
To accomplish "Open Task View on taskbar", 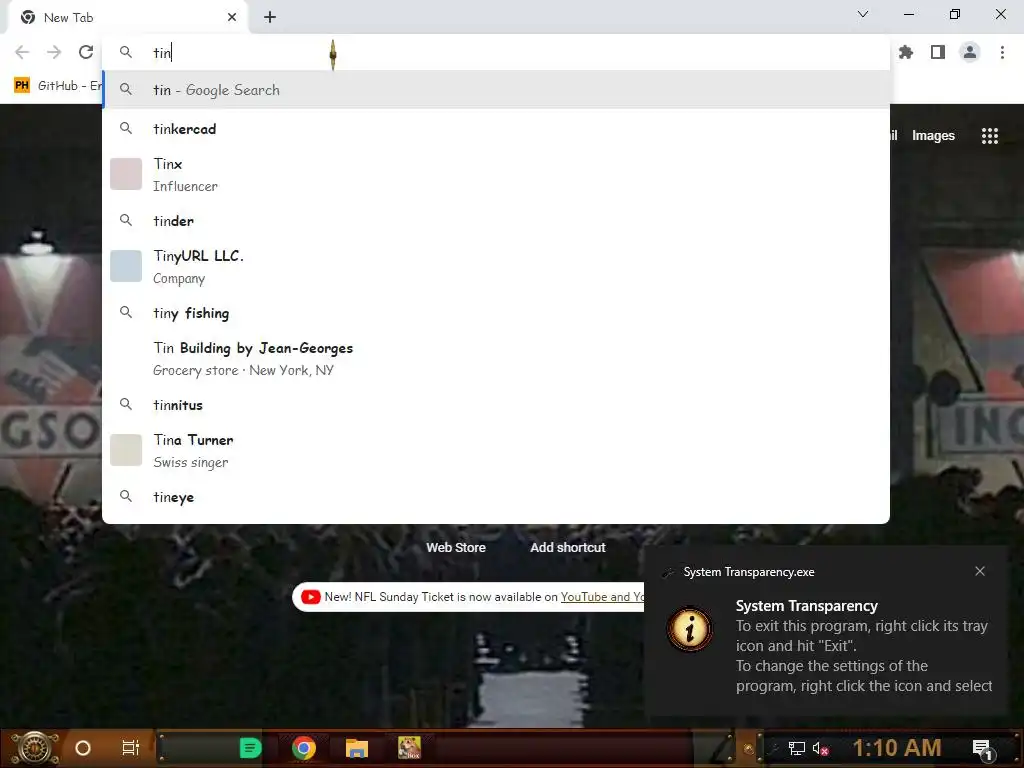I will pyautogui.click(x=131, y=748).
